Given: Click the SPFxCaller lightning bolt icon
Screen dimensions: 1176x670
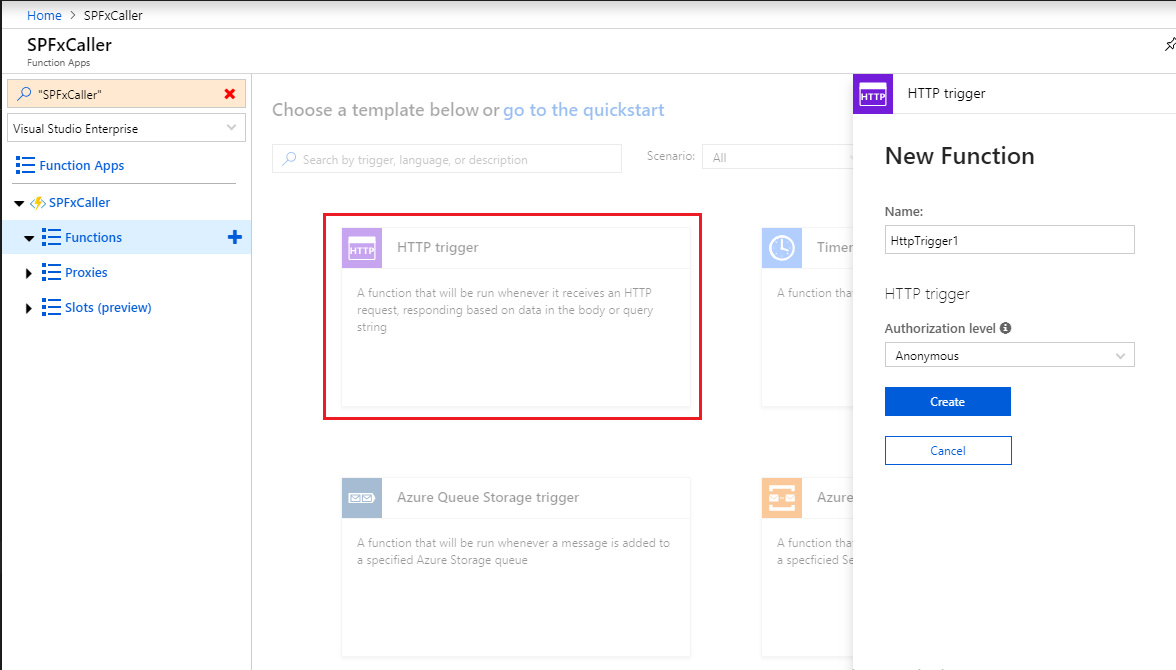Looking at the screenshot, I should pyautogui.click(x=38, y=203).
